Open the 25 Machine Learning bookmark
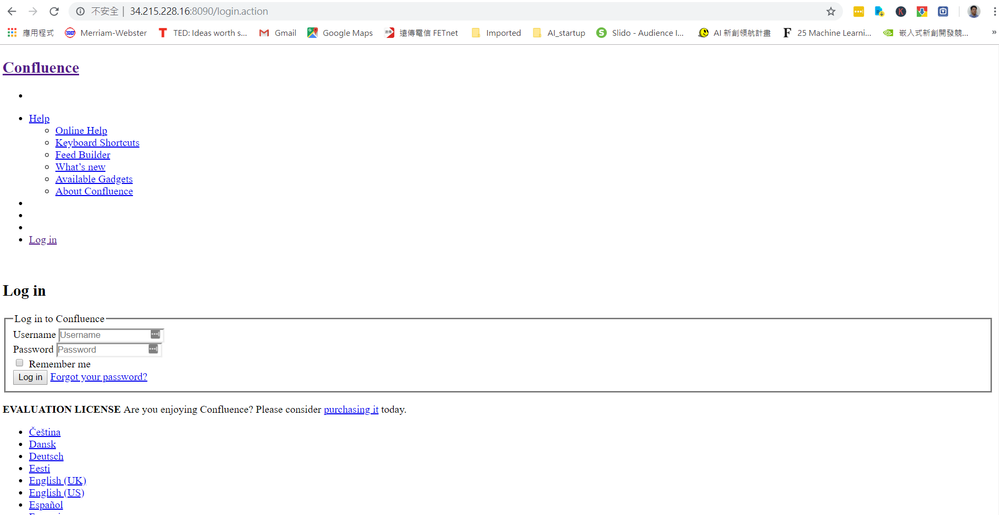 (x=826, y=33)
